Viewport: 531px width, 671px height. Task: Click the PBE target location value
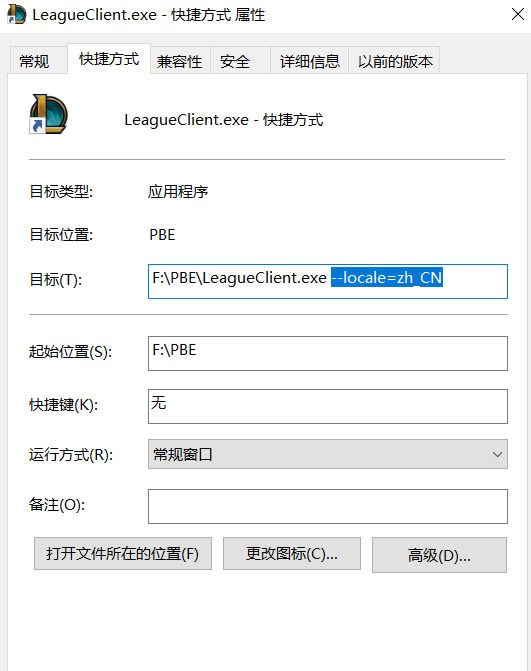click(x=162, y=235)
